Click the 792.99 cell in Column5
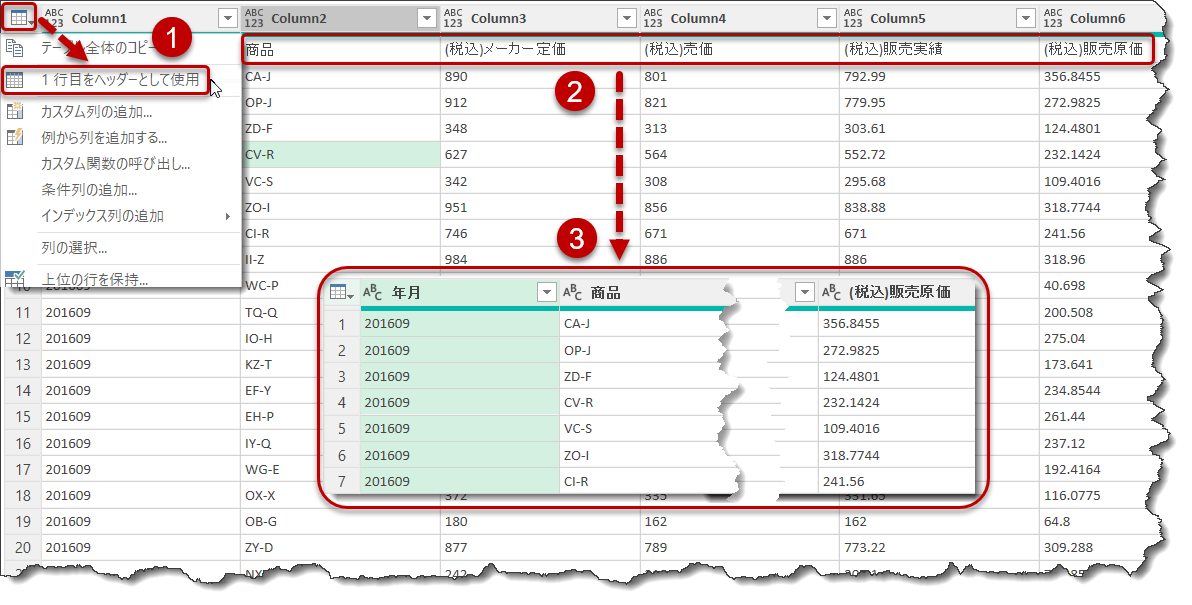 tap(939, 76)
